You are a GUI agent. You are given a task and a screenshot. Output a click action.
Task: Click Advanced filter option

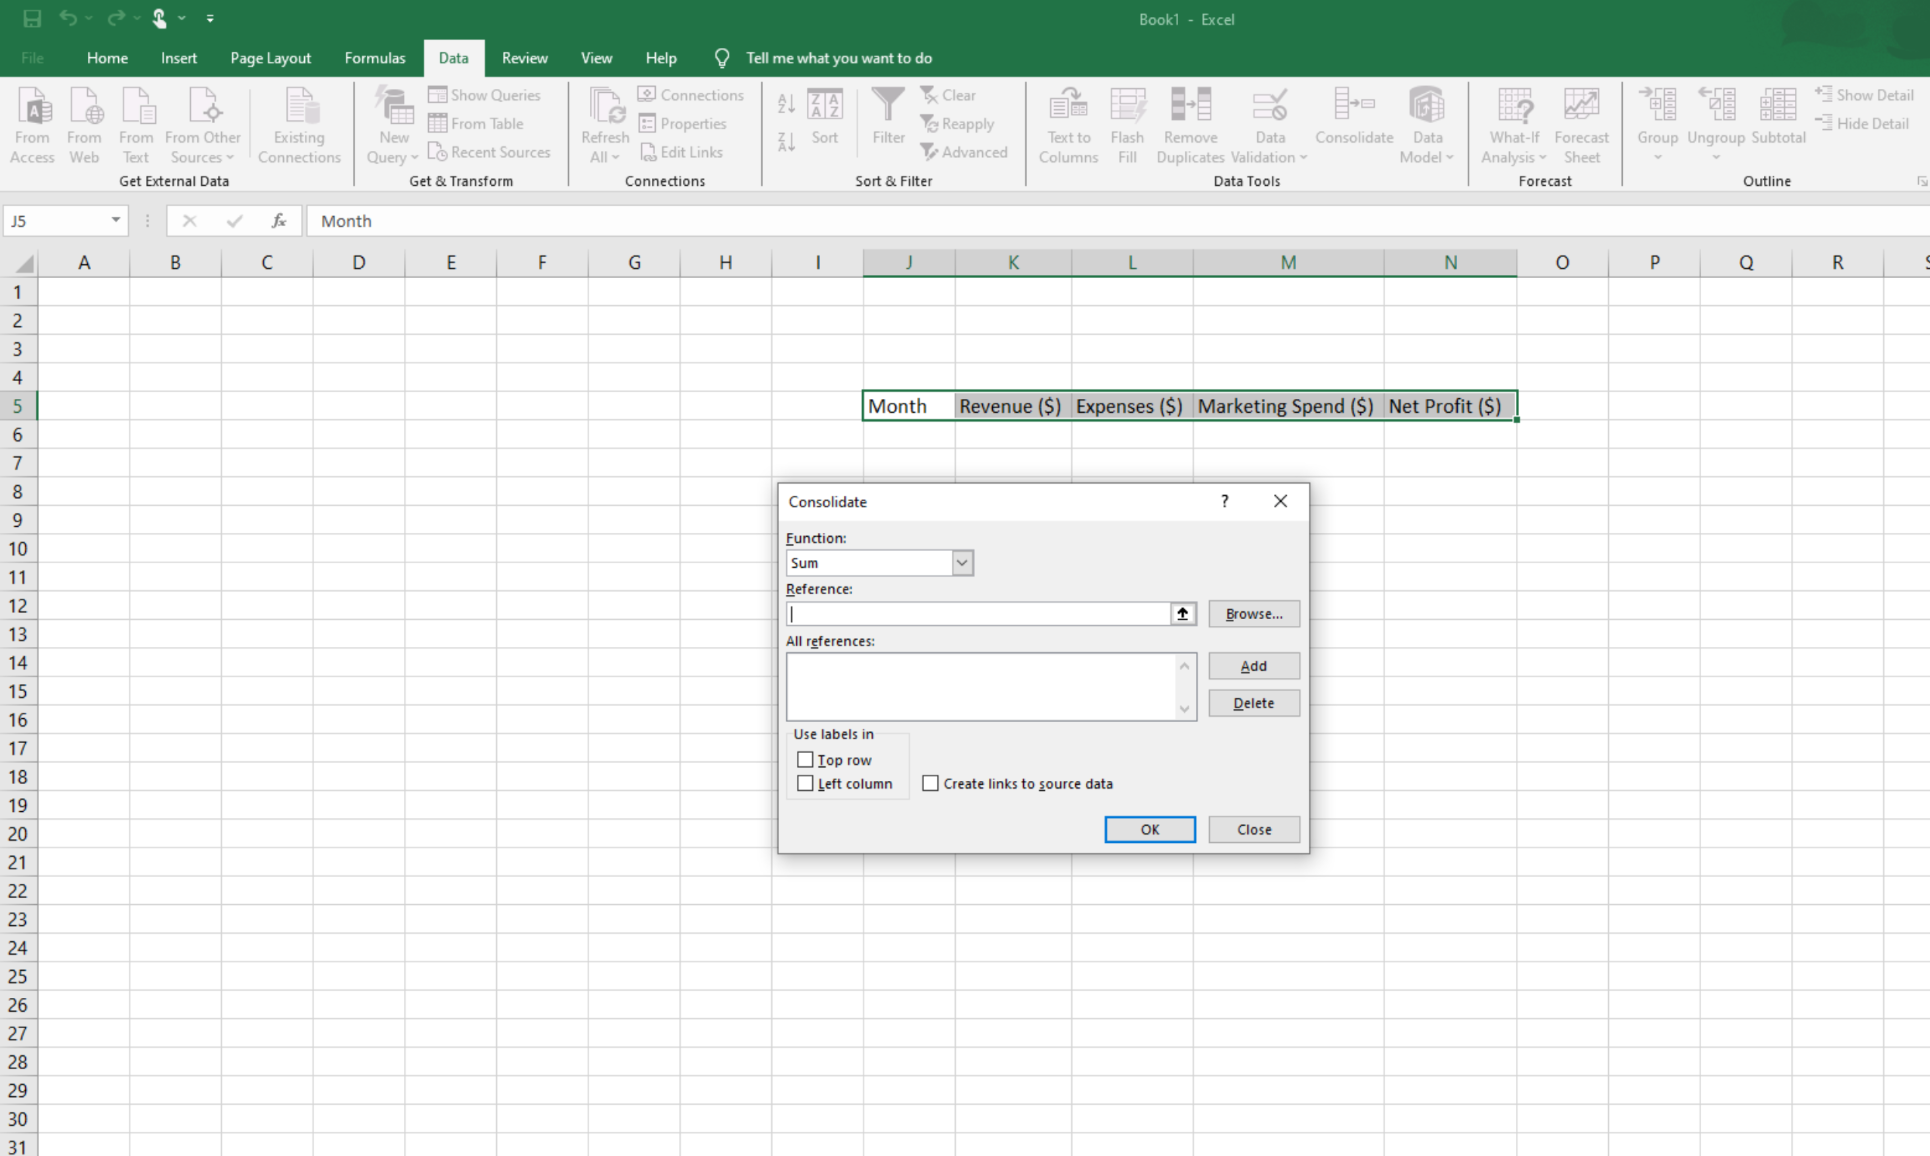tap(964, 152)
